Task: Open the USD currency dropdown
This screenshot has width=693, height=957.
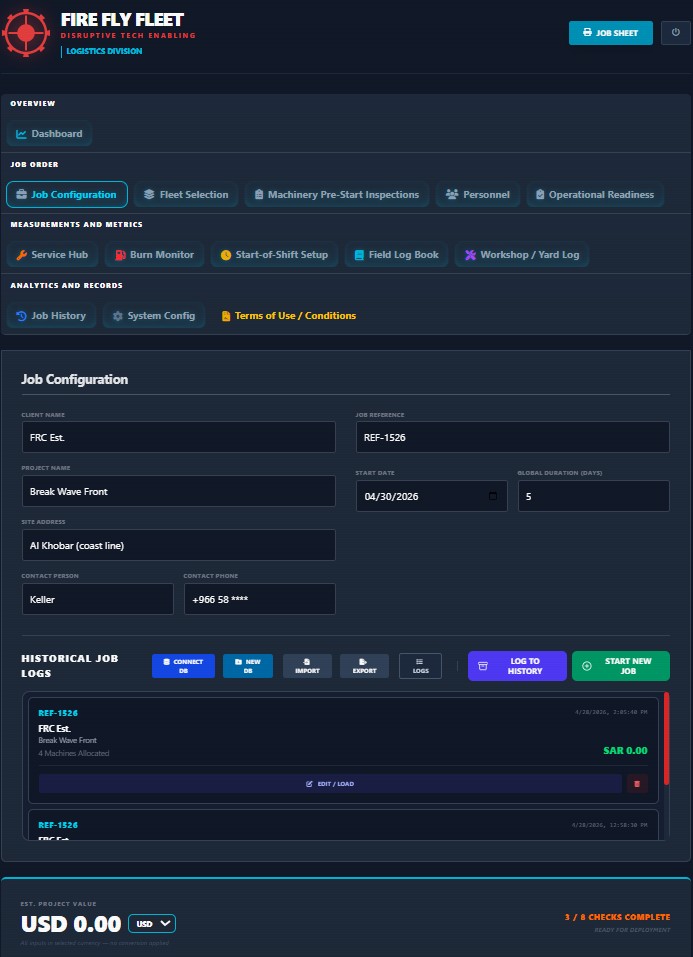Action: [152, 923]
